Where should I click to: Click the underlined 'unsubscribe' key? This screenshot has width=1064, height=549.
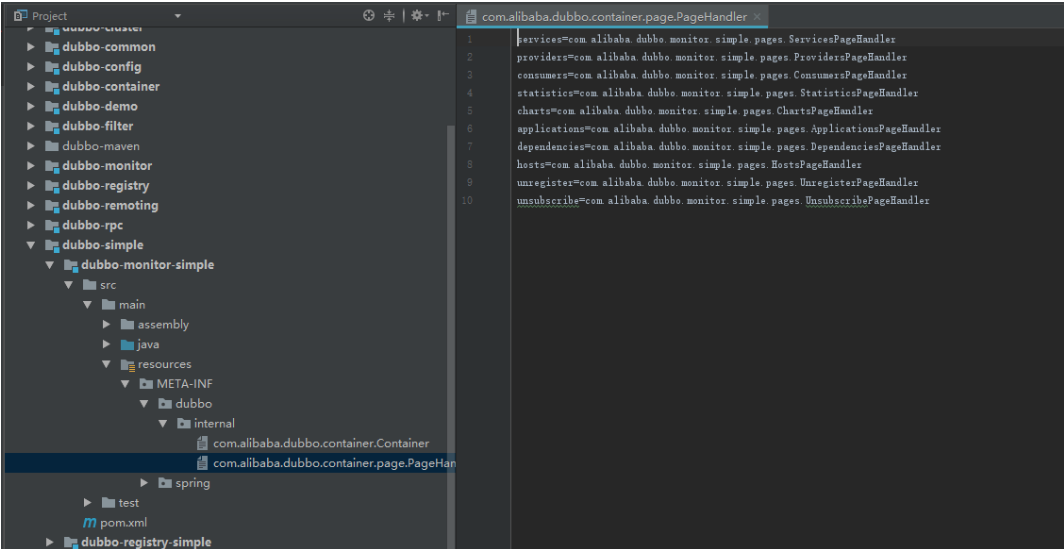pyautogui.click(x=548, y=201)
